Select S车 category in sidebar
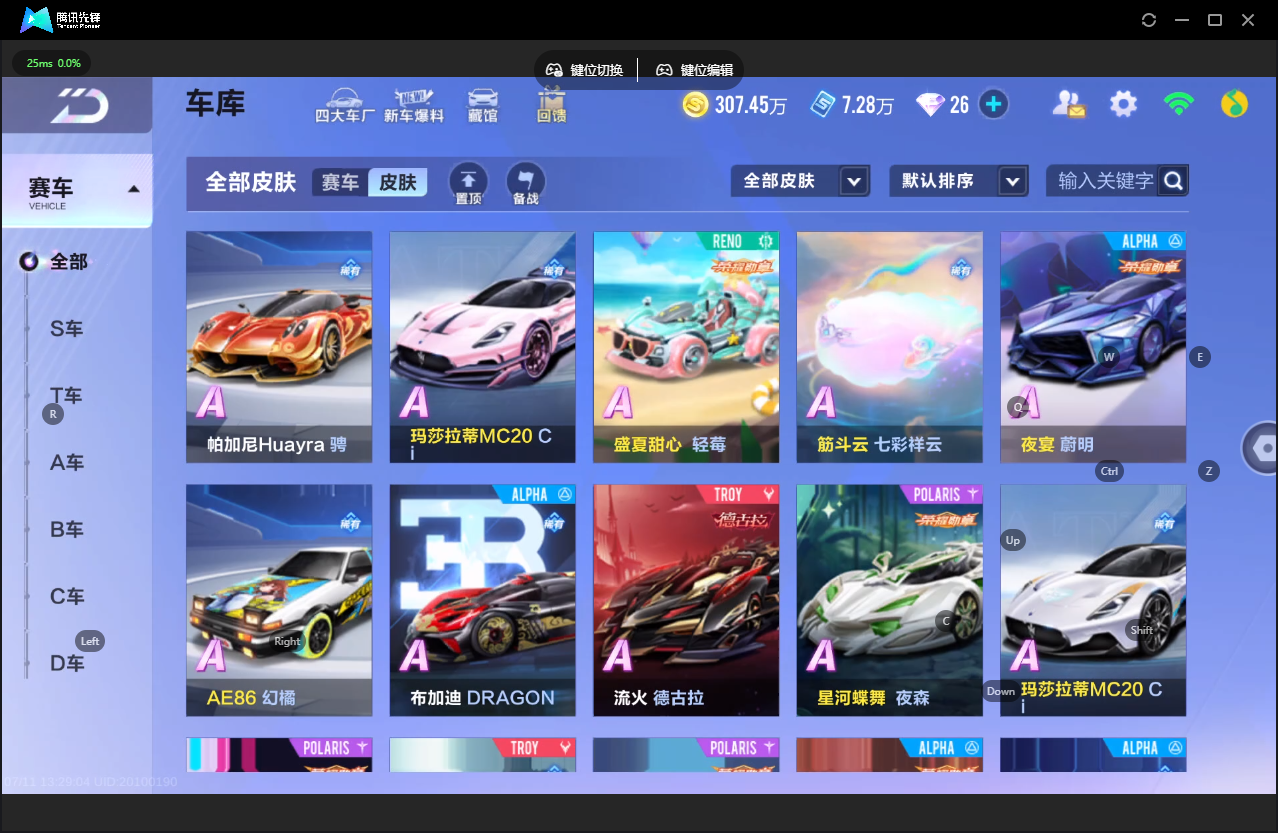The image size is (1278, 833). 66,328
